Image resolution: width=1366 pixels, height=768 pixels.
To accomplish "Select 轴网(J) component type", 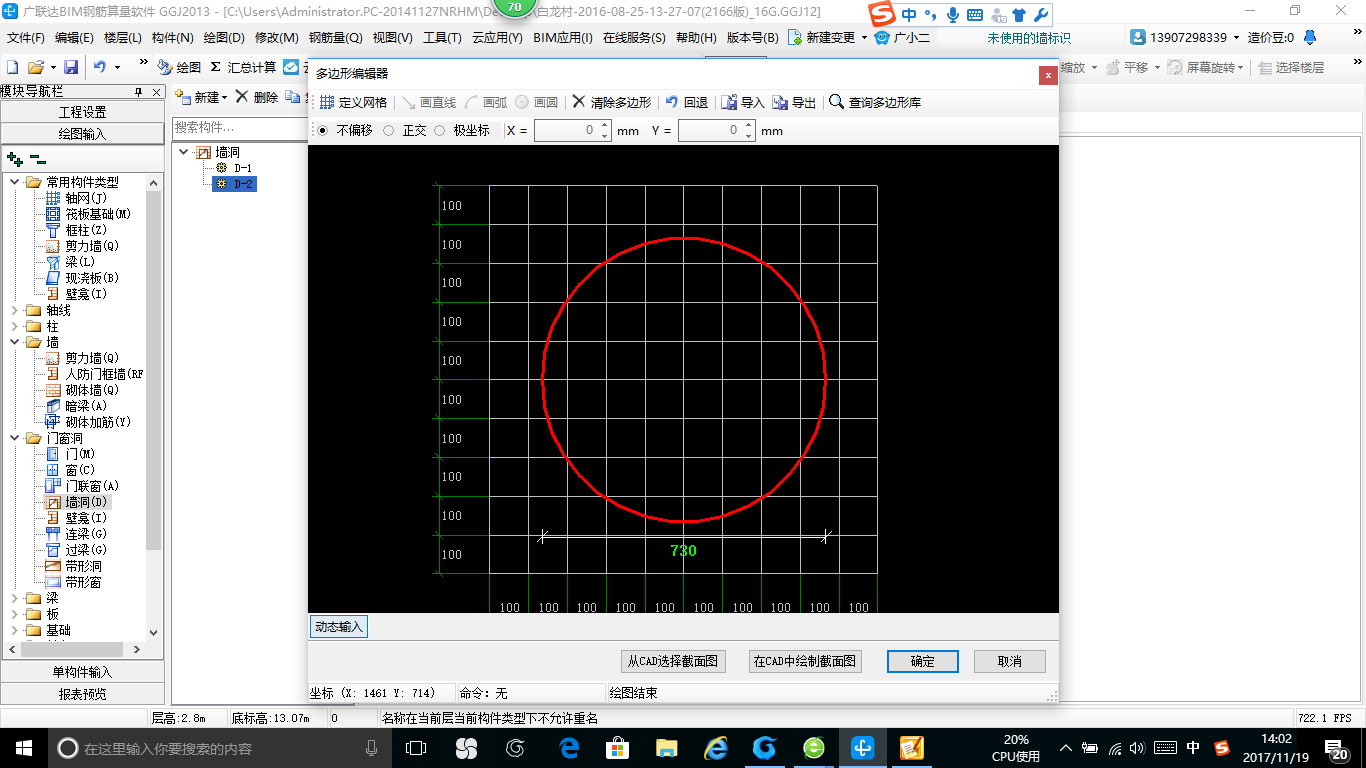I will pyautogui.click(x=76, y=198).
